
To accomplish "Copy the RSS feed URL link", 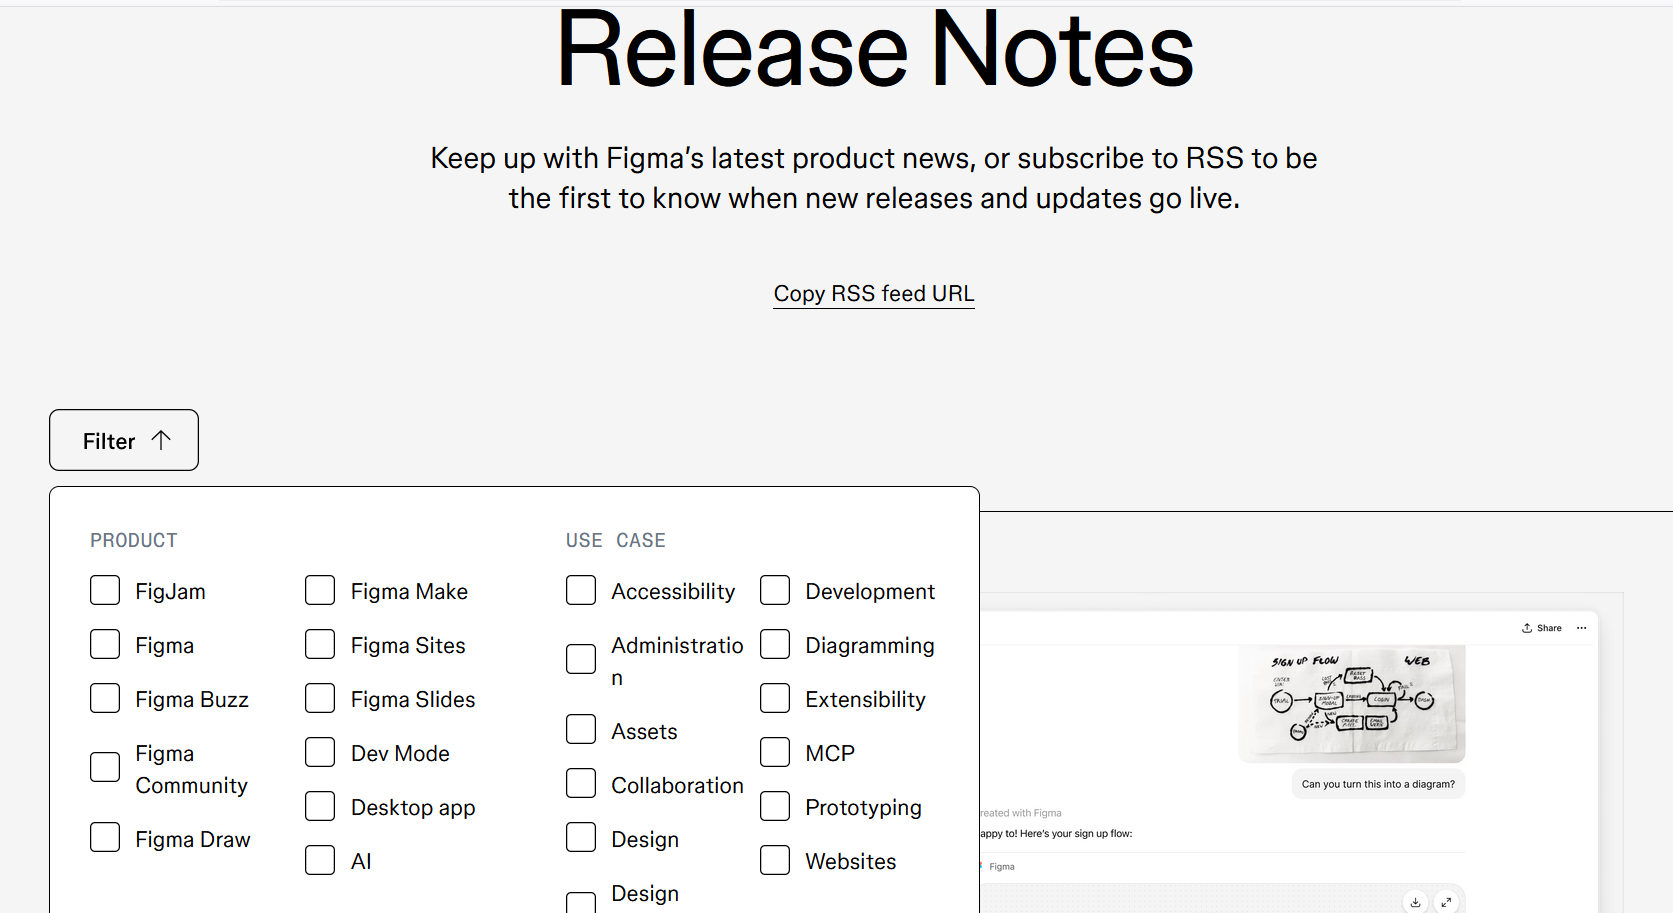I will coord(873,293).
